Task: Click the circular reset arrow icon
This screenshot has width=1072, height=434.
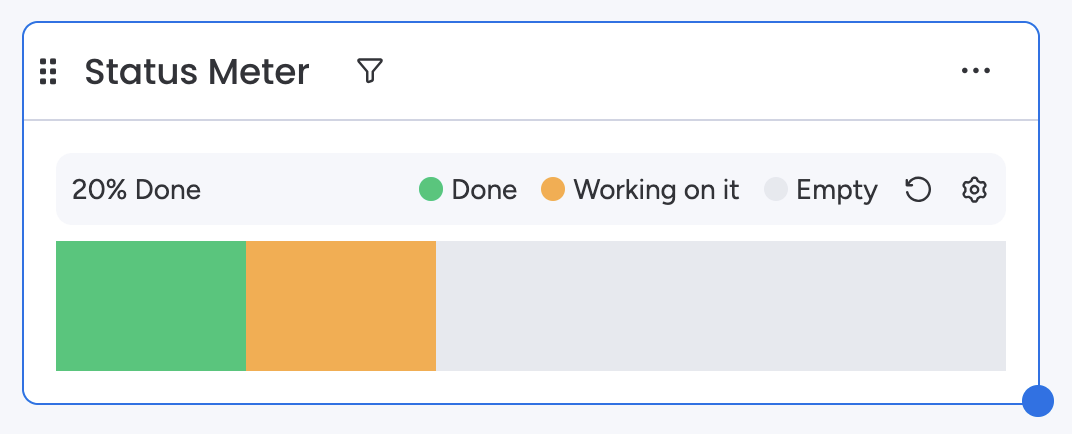Action: pyautogui.click(x=918, y=190)
